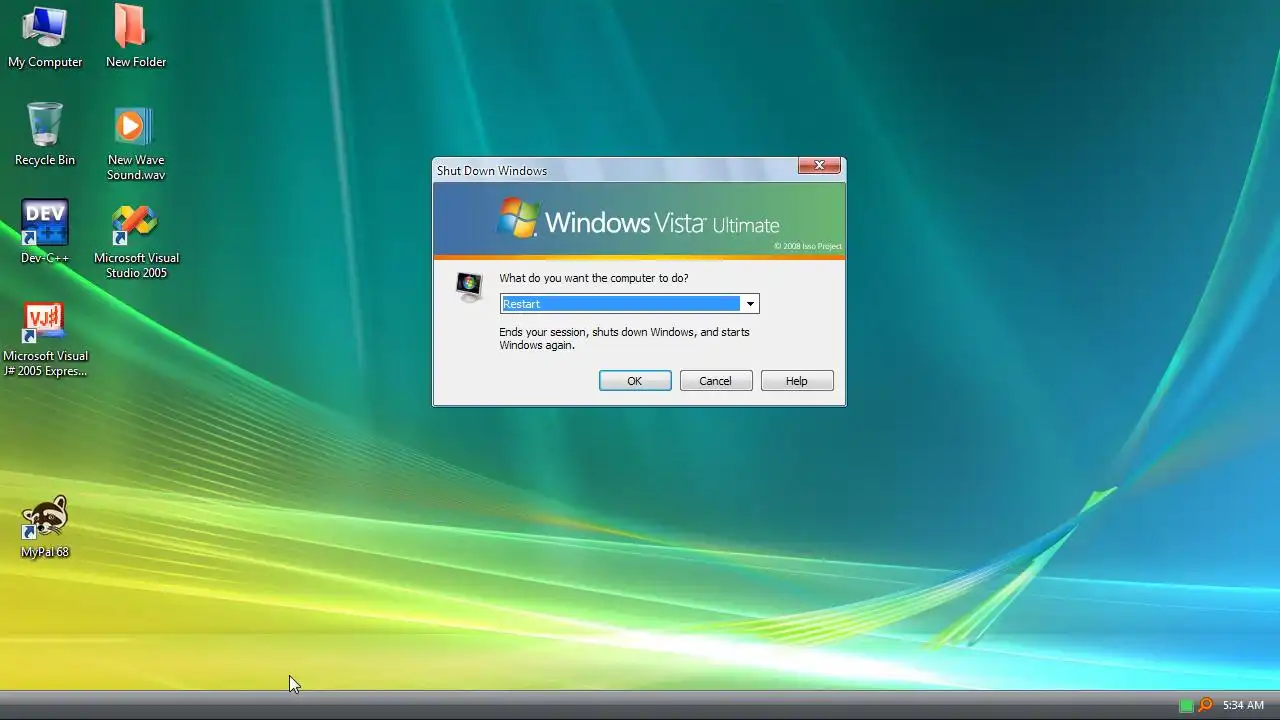Open the shutdown action dropdown arrow
Image resolution: width=1280 pixels, height=720 pixels.
pyautogui.click(x=750, y=304)
